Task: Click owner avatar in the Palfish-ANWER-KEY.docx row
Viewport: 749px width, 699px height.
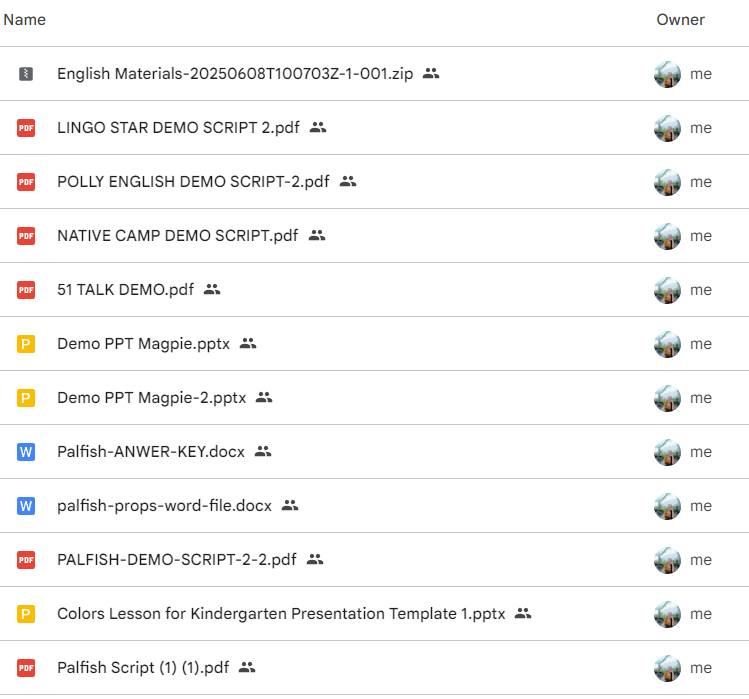Action: (x=667, y=452)
